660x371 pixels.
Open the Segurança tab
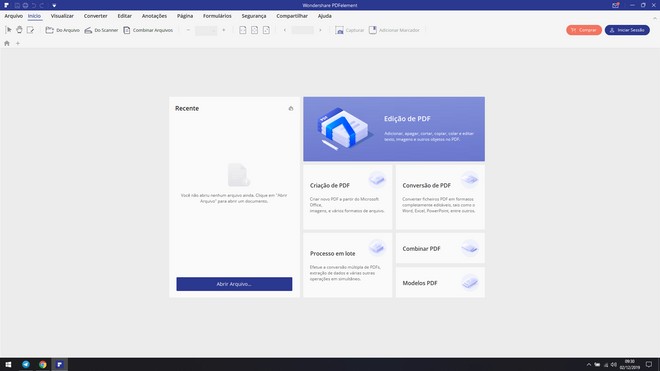point(254,16)
